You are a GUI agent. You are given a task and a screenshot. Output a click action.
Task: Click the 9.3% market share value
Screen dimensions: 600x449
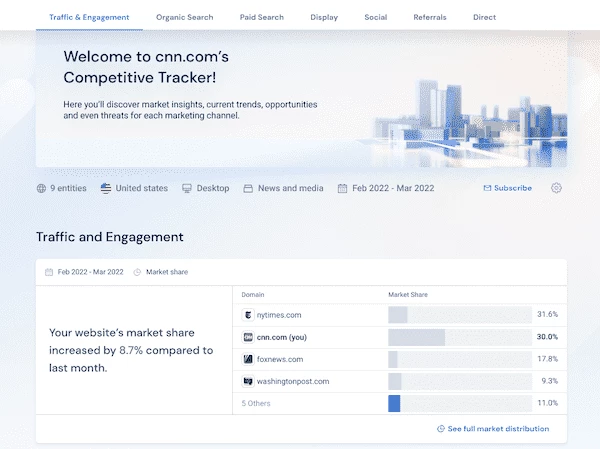[x=549, y=381]
